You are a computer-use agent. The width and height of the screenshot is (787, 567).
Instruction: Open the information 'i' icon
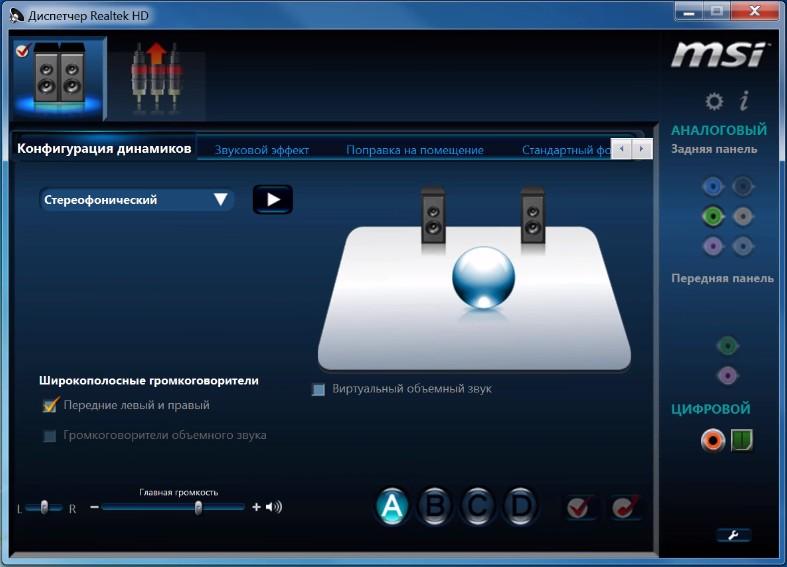click(744, 101)
